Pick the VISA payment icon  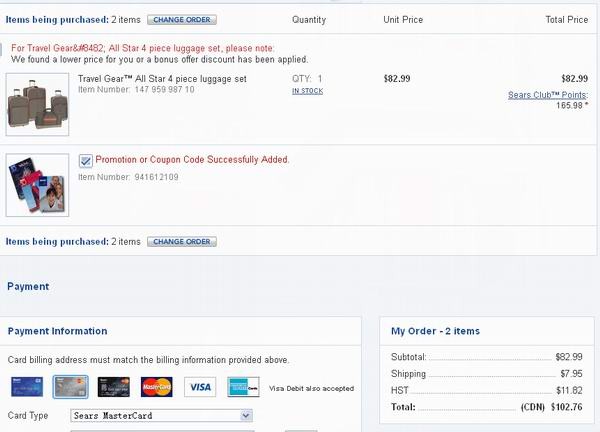[200, 387]
